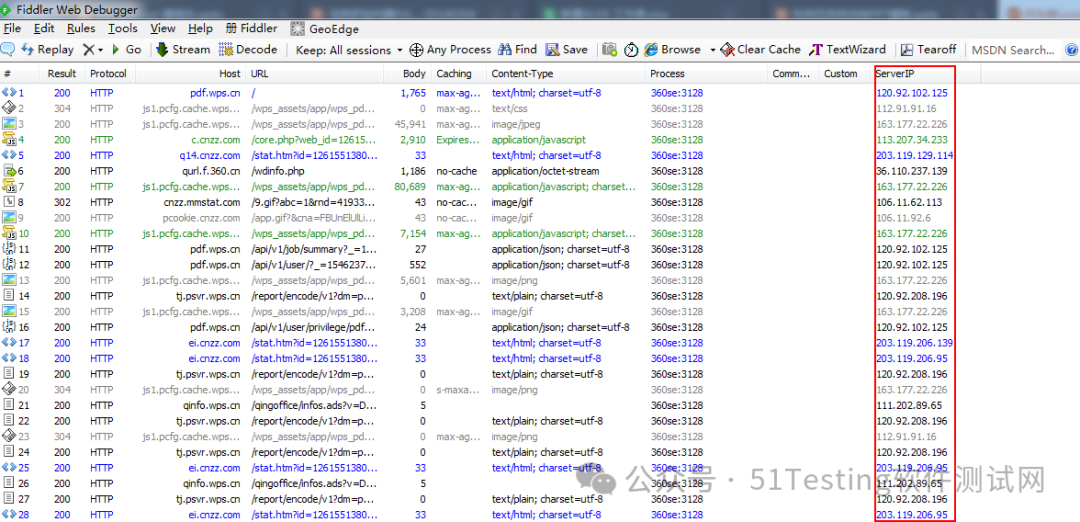Image resolution: width=1080 pixels, height=522 pixels.
Task: Click the comment bubble icon in toolbar
Action: [8, 50]
